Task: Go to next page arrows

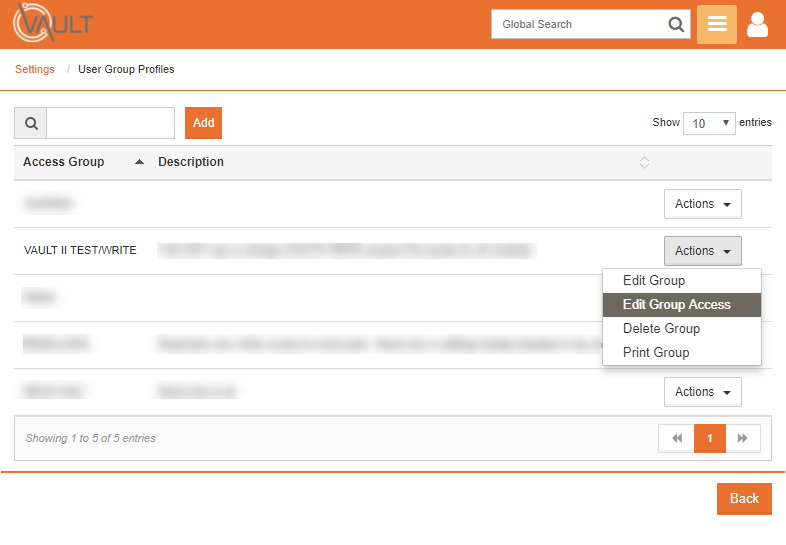Action: [743, 438]
